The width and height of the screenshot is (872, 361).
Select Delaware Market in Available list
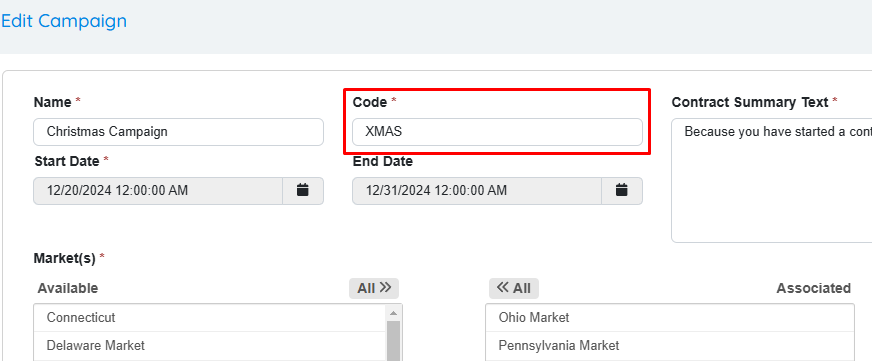(x=209, y=345)
